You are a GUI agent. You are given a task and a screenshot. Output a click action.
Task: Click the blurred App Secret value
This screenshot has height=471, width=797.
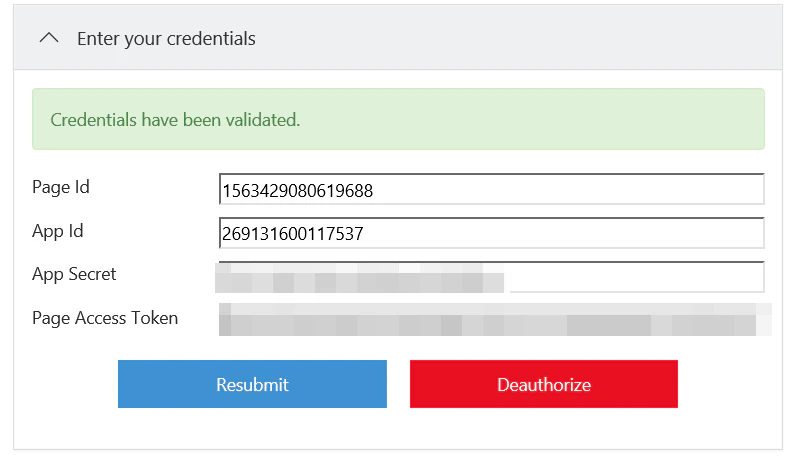pos(359,277)
